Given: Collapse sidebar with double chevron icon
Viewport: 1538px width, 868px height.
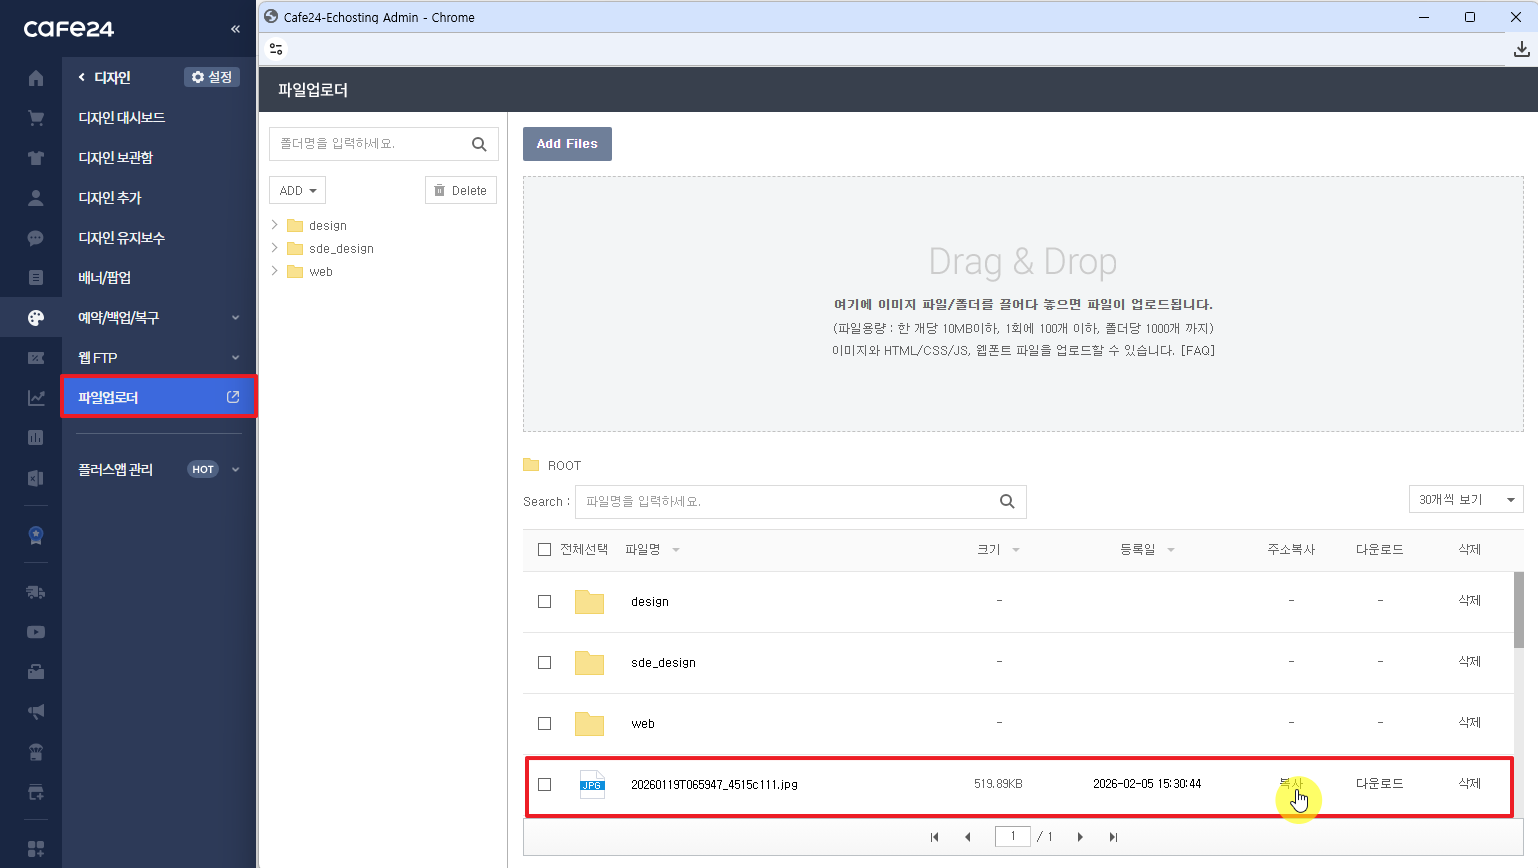Looking at the screenshot, I should click(235, 29).
